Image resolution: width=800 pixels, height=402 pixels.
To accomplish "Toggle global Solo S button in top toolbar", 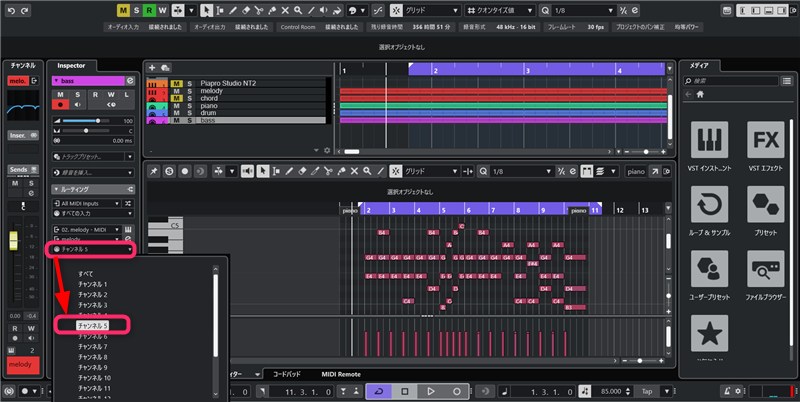I will point(136,10).
